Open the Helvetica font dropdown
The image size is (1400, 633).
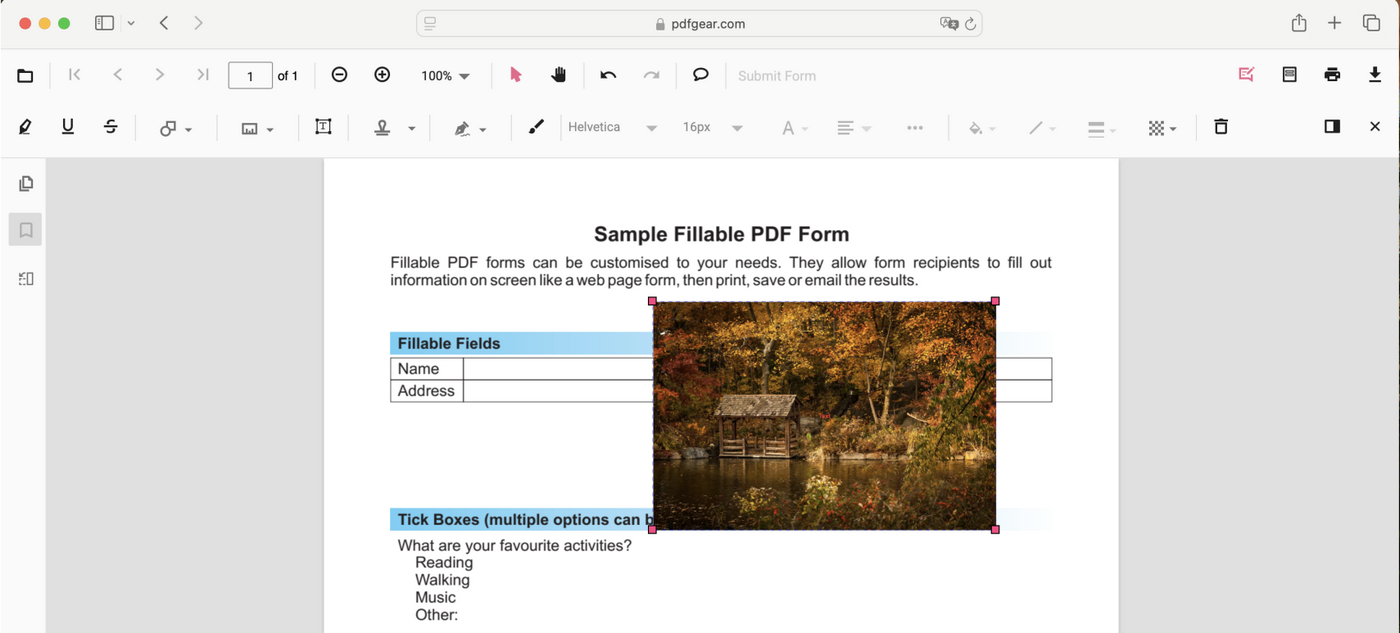[x=612, y=127]
